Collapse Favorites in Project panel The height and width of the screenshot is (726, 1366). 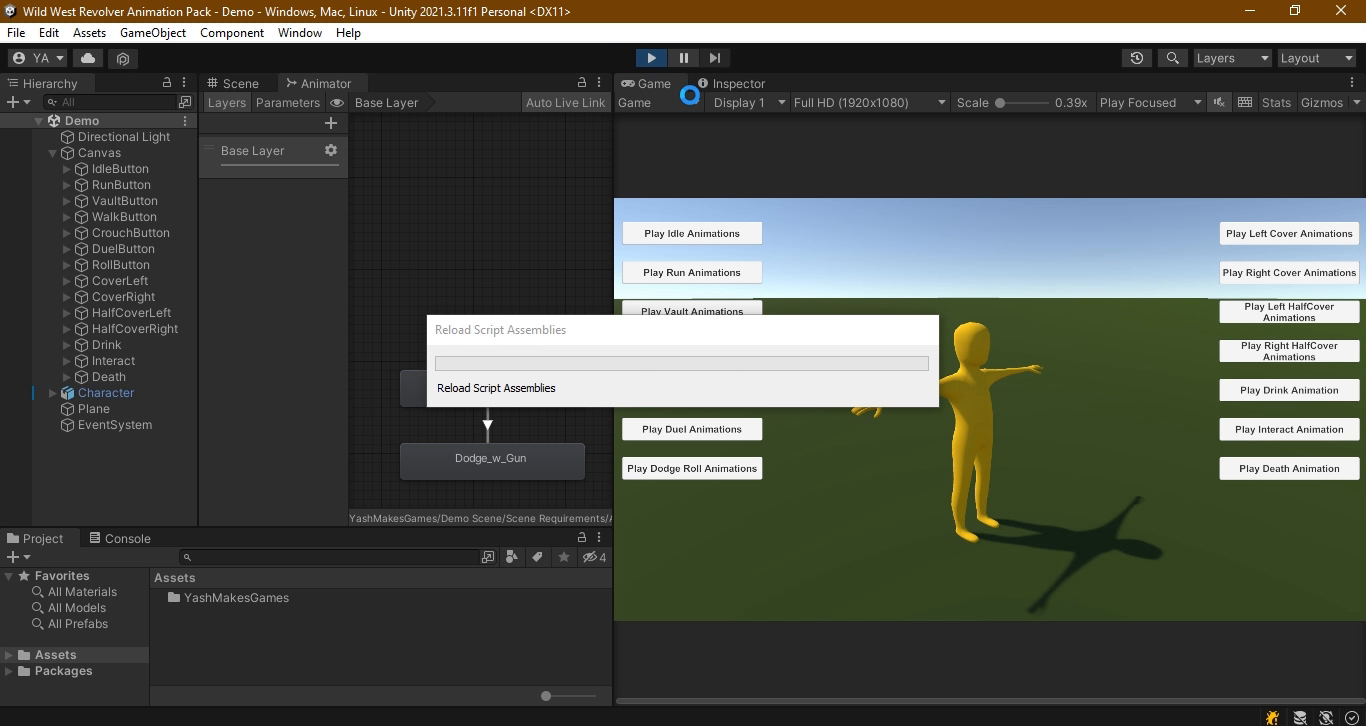pyautogui.click(x=9, y=576)
